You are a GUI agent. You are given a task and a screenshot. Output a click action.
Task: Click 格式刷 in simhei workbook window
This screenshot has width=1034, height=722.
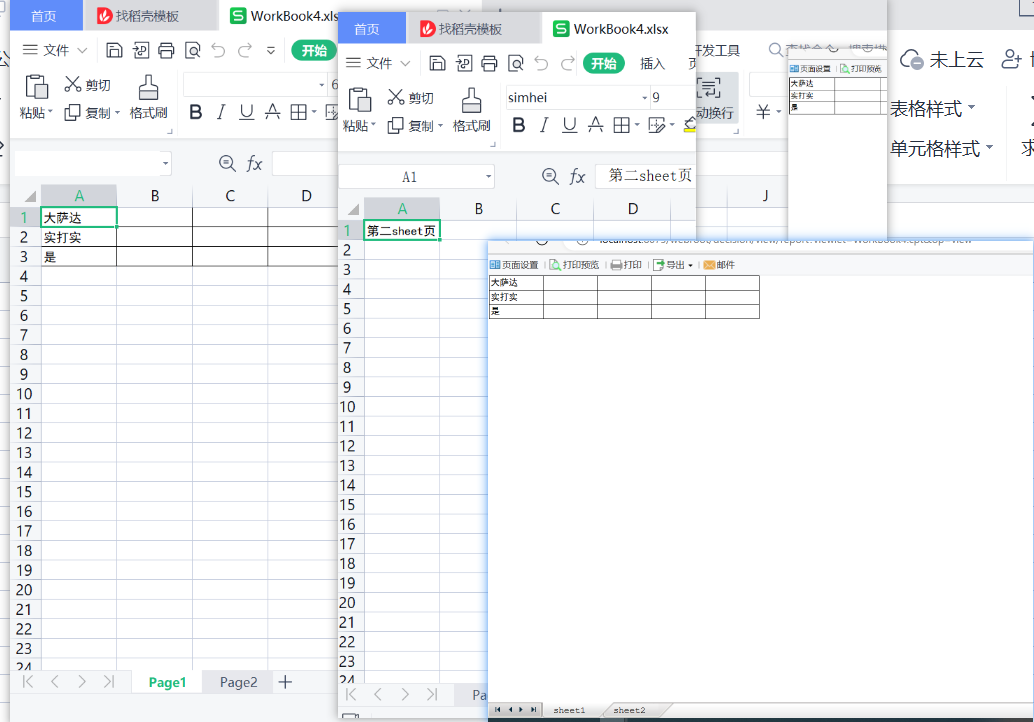[471, 110]
